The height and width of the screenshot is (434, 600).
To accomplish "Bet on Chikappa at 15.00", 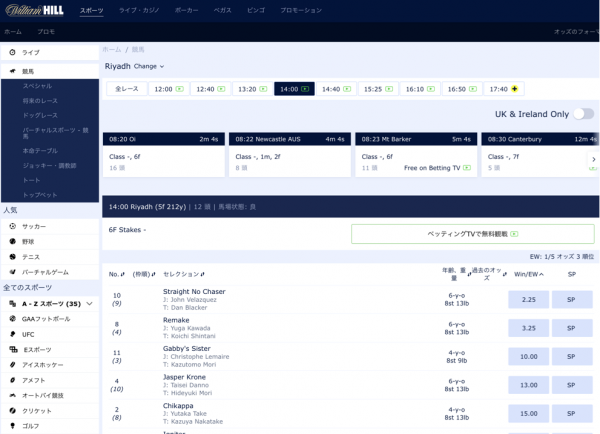I will [x=528, y=413].
